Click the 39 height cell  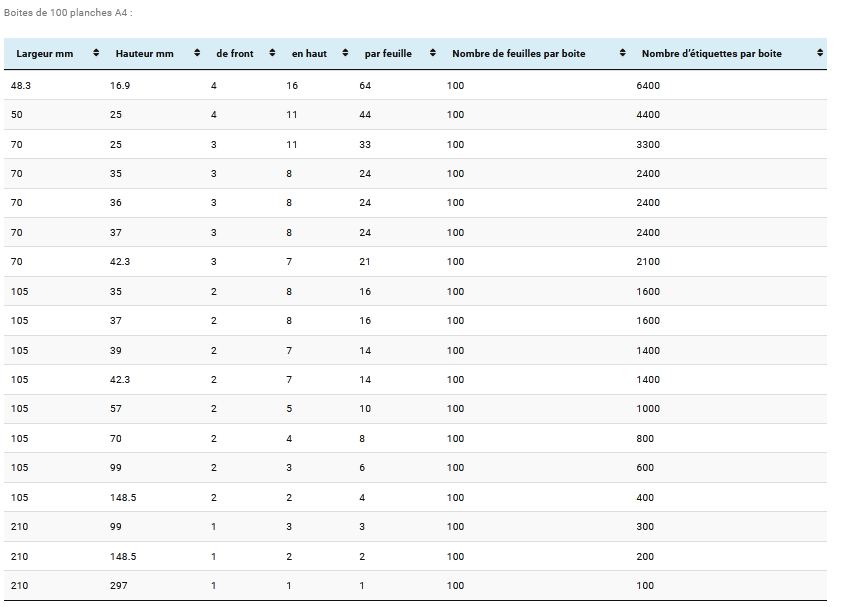[116, 350]
